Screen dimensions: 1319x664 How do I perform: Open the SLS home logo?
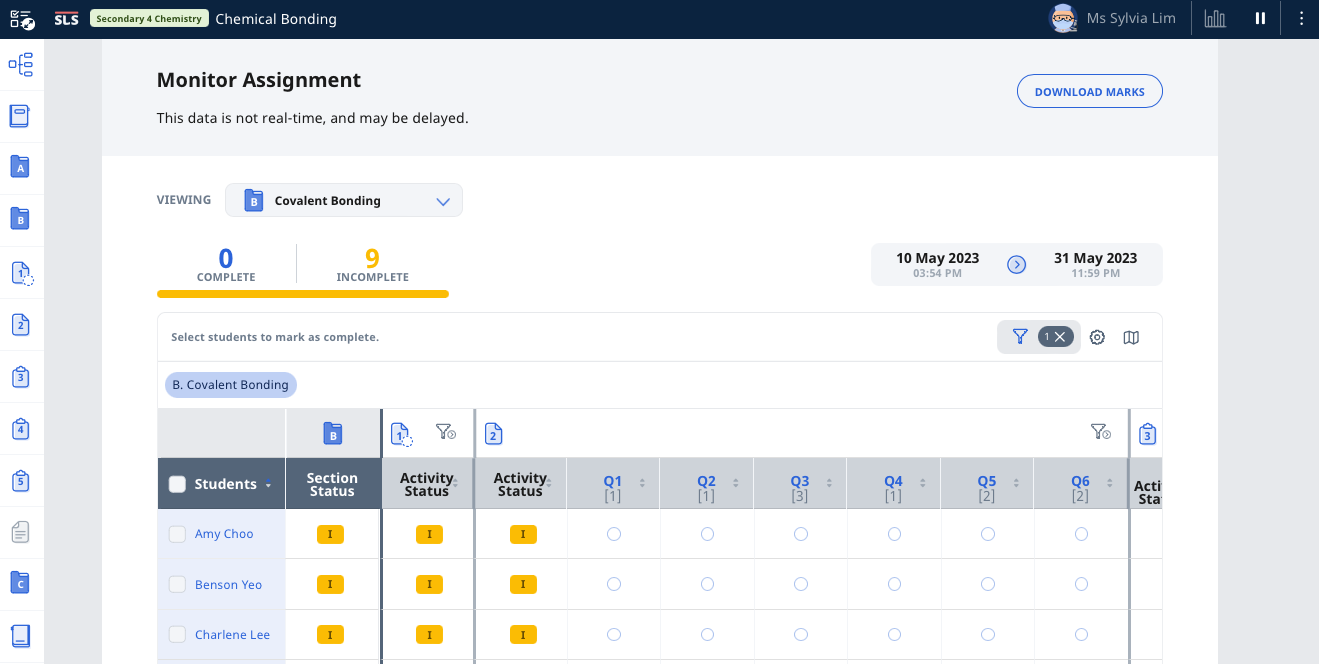point(67,19)
